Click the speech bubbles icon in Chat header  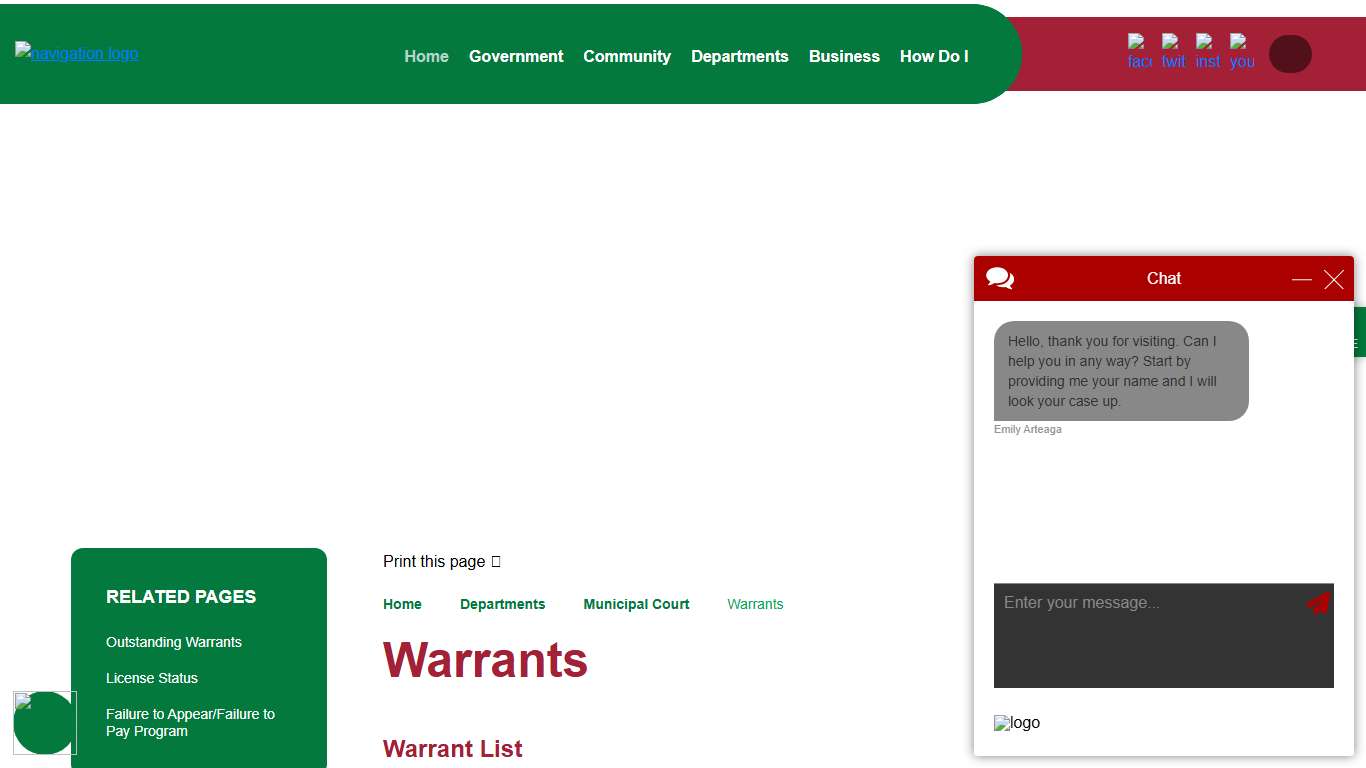pos(1000,279)
